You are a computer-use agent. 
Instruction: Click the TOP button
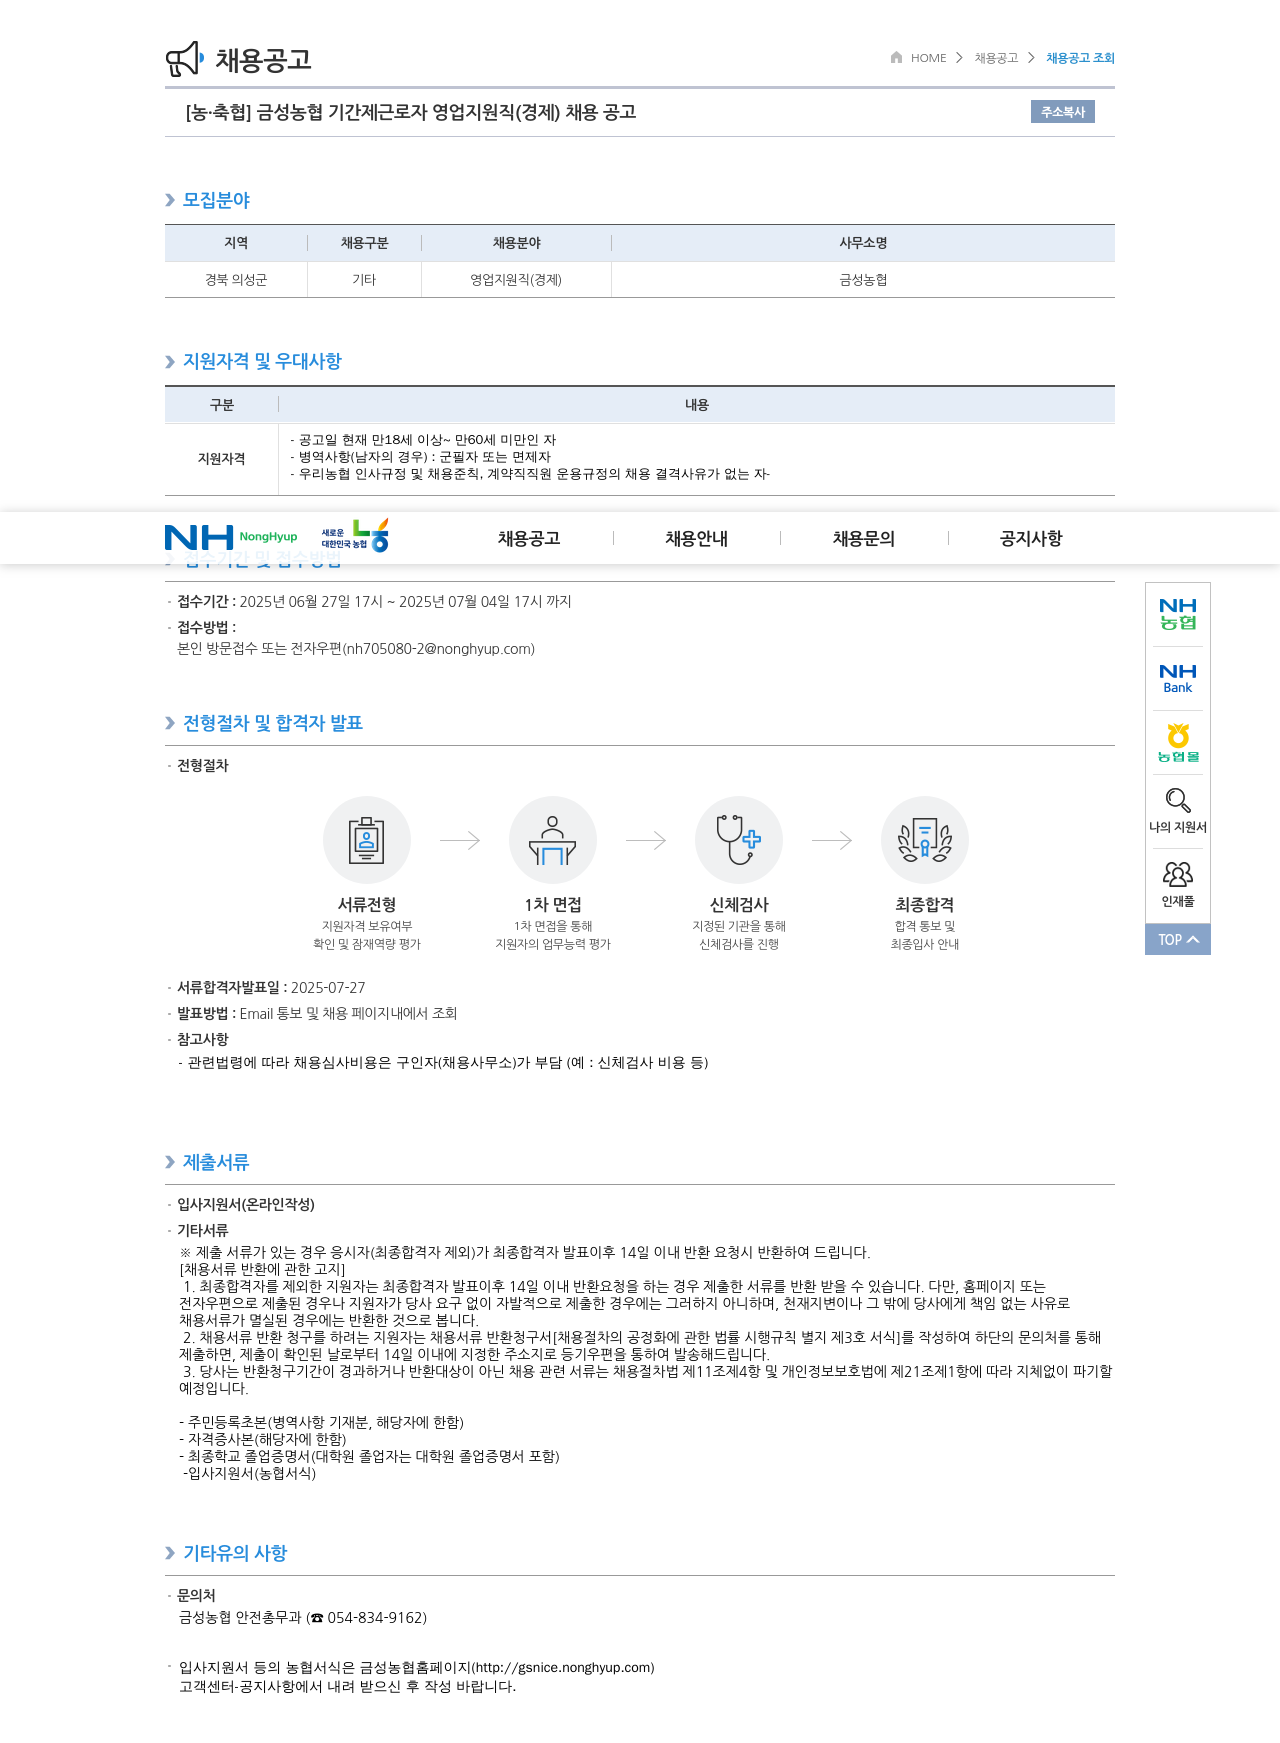click(1178, 940)
